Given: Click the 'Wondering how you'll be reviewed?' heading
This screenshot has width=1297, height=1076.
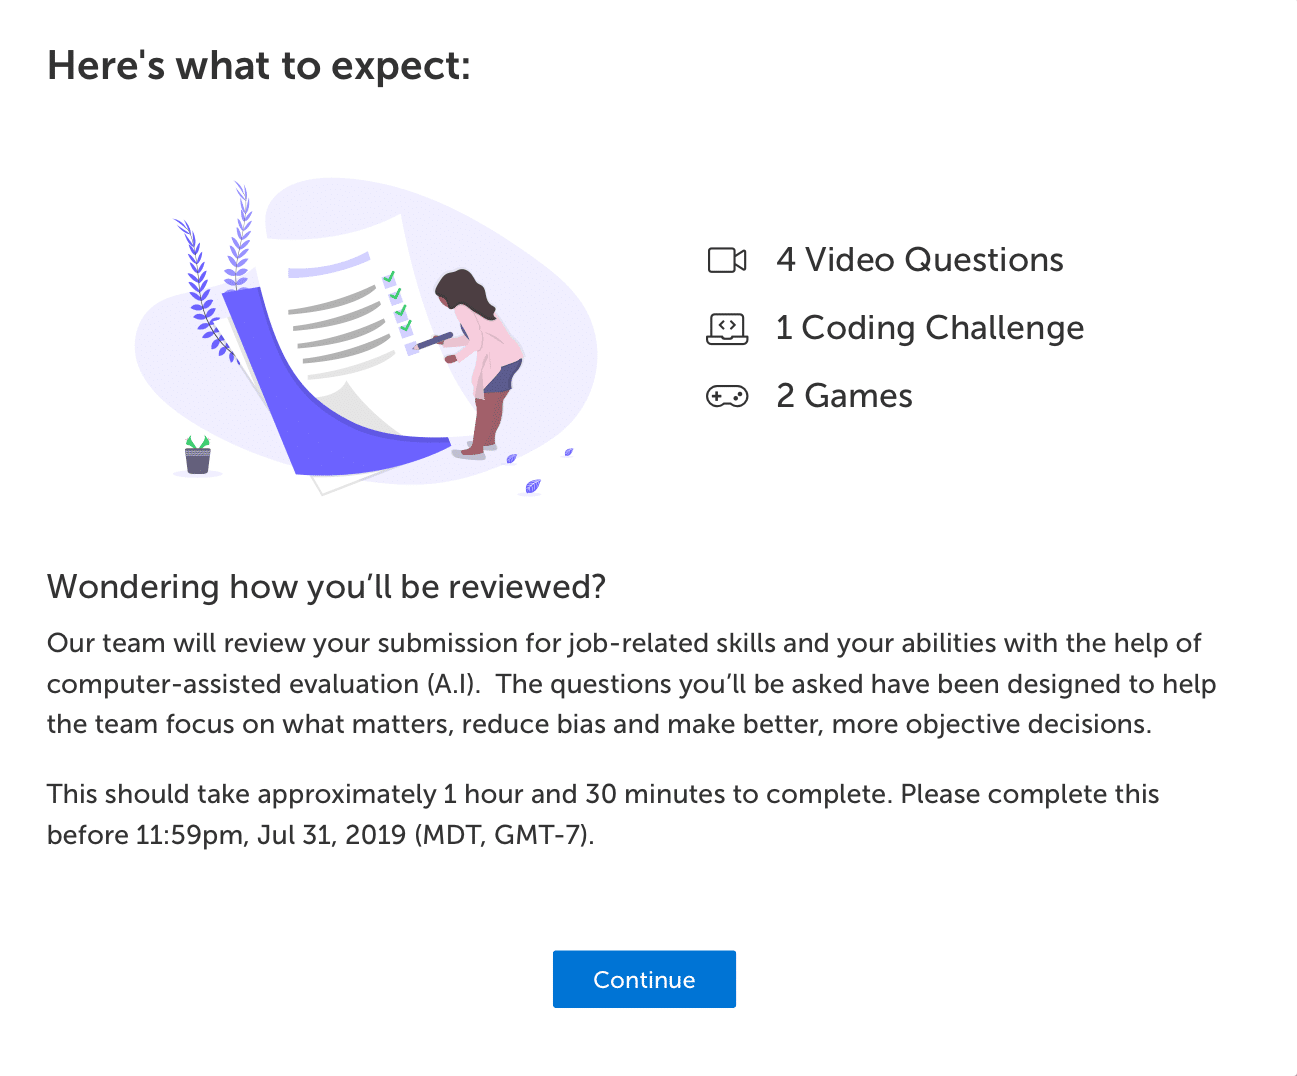Looking at the screenshot, I should tap(326, 587).
